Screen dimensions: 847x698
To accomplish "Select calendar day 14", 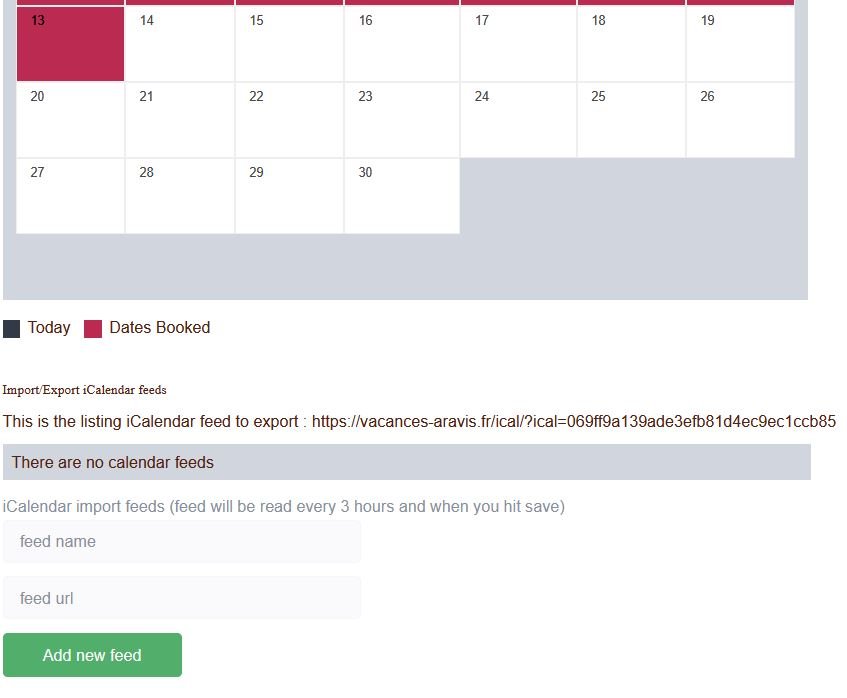I will [180, 44].
